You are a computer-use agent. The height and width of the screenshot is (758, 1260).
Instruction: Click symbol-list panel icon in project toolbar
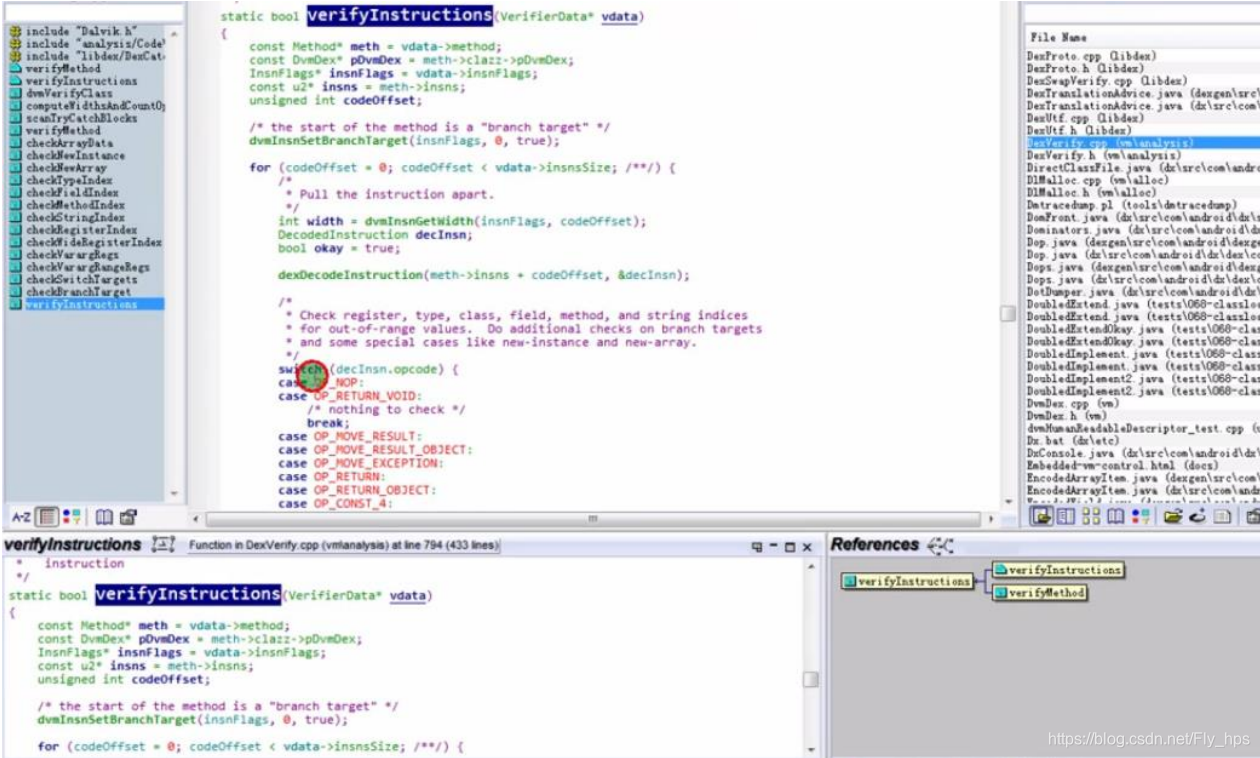tap(1066, 516)
